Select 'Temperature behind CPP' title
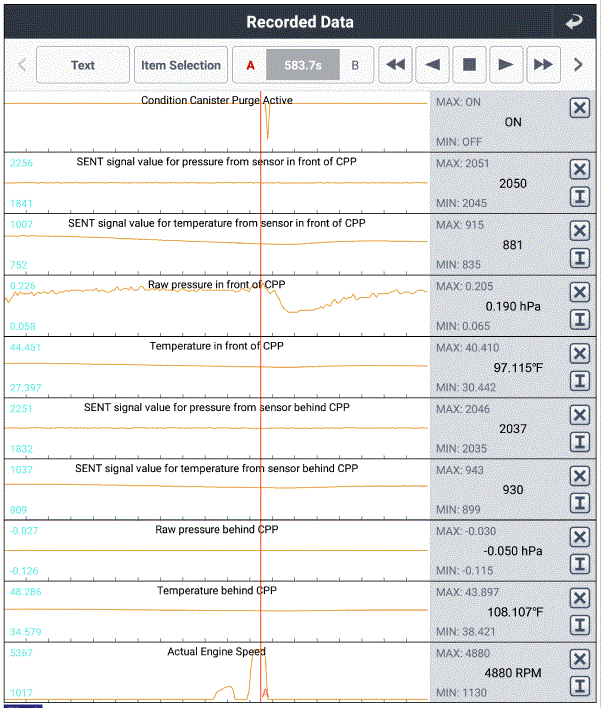 217,591
